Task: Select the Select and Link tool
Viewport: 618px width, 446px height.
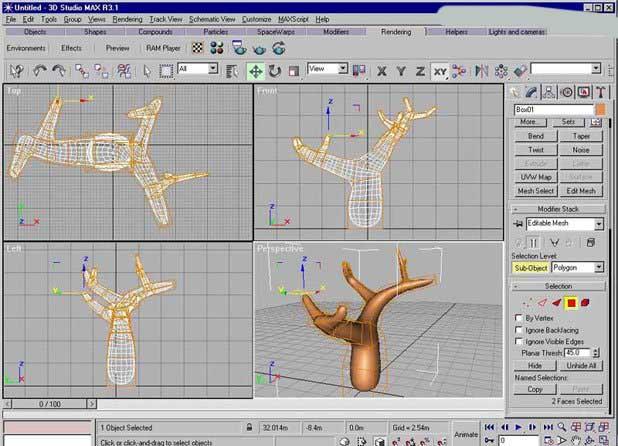Action: tap(82, 71)
